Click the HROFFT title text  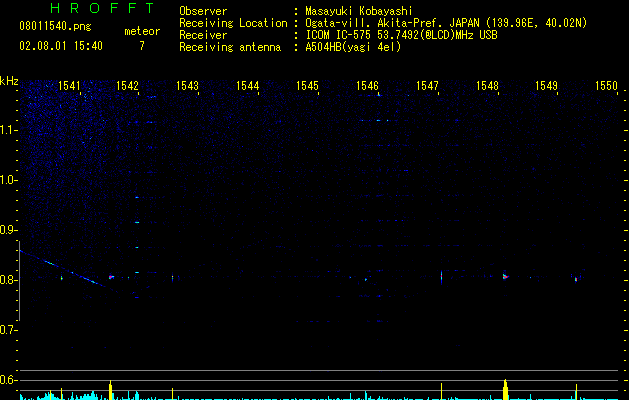102,8
